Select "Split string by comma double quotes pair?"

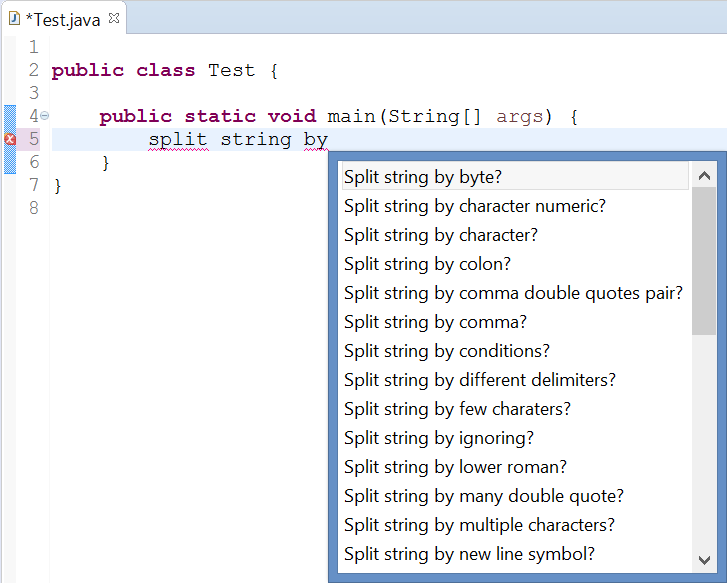[x=513, y=293]
